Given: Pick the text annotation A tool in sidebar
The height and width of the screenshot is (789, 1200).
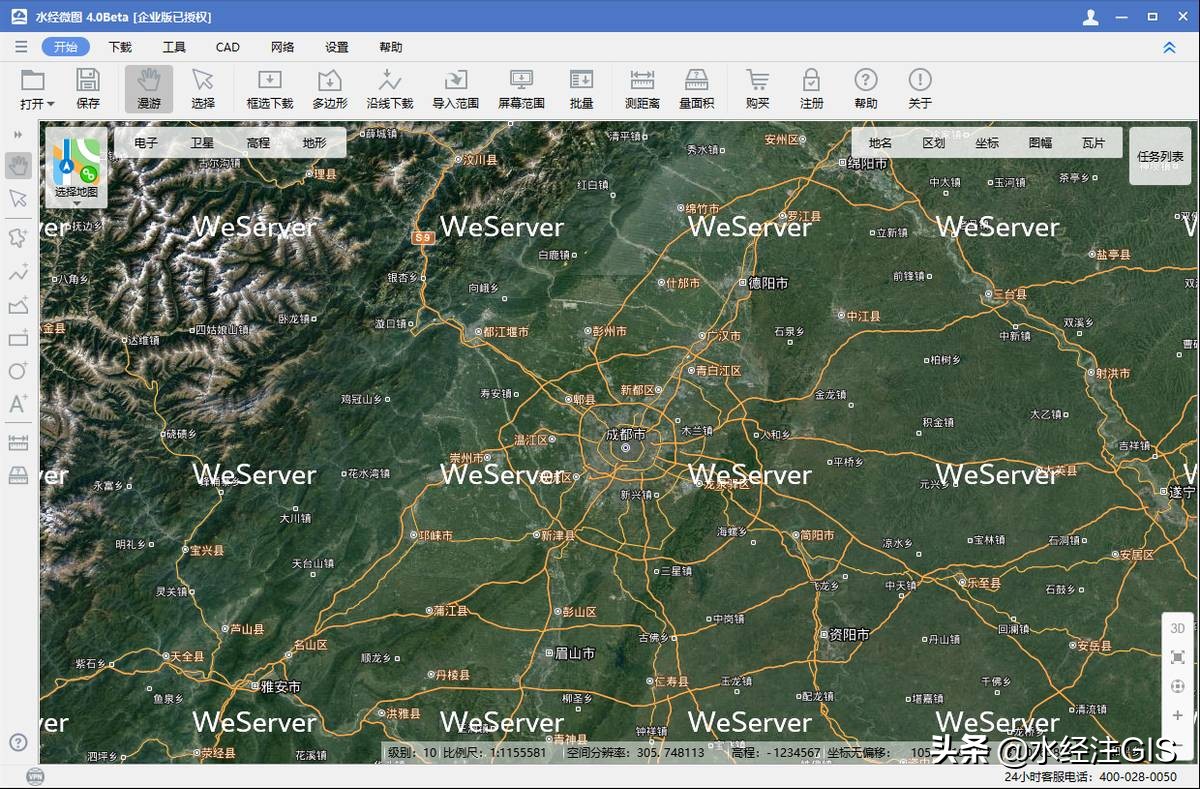Looking at the screenshot, I should point(18,404).
